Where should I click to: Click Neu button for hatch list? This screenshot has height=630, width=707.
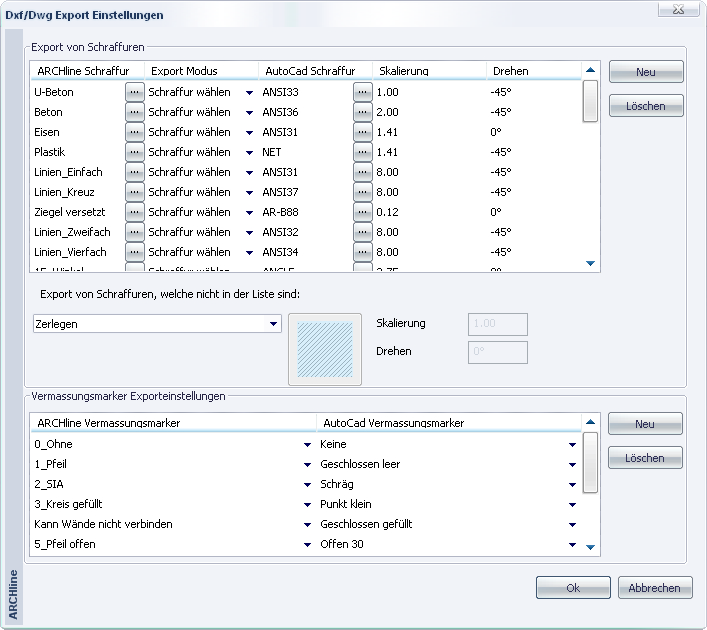646,72
